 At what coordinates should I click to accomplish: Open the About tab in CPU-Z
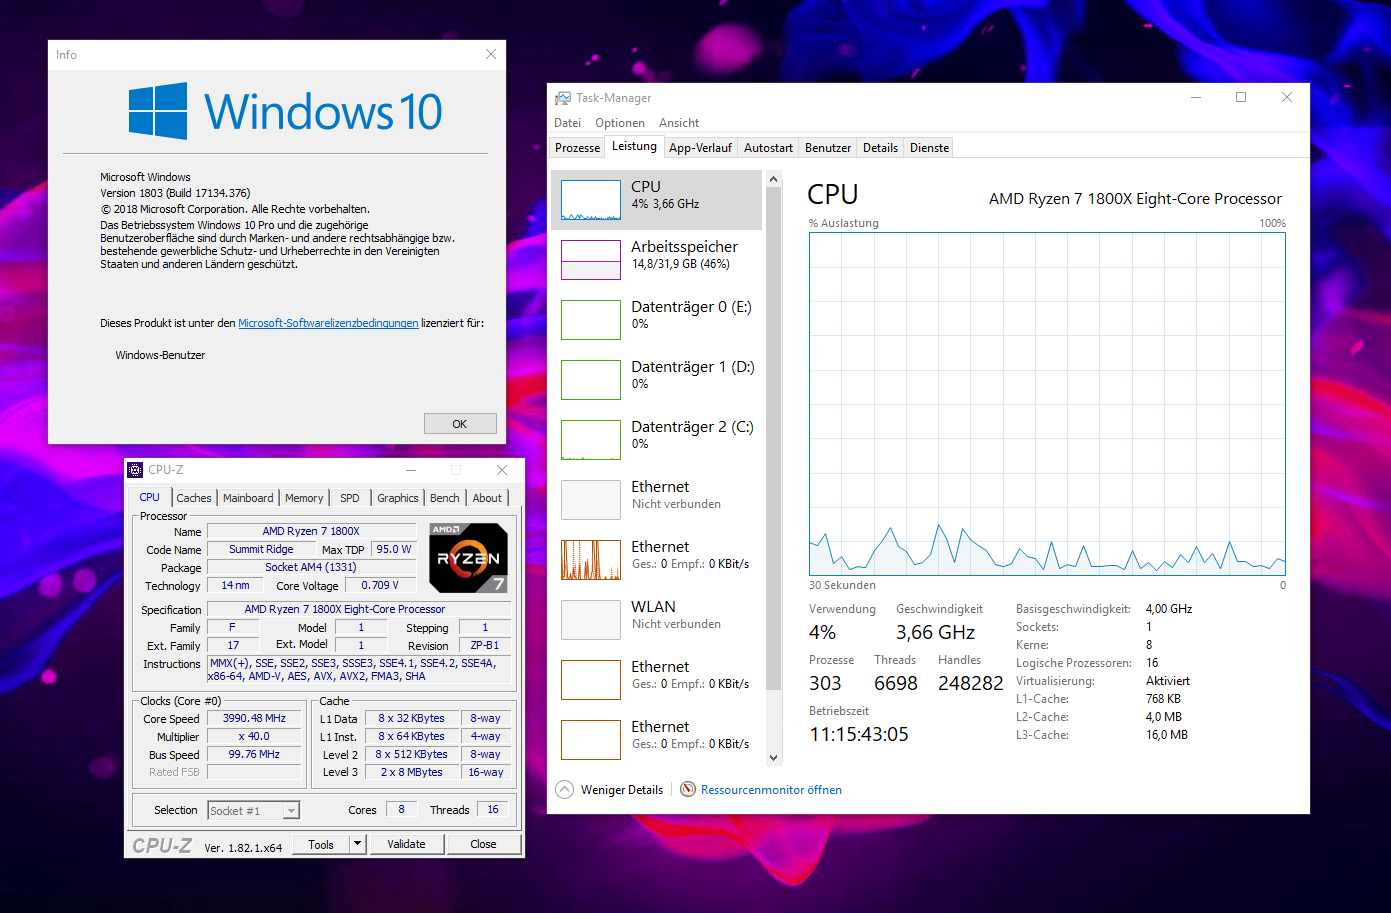pyautogui.click(x=487, y=498)
